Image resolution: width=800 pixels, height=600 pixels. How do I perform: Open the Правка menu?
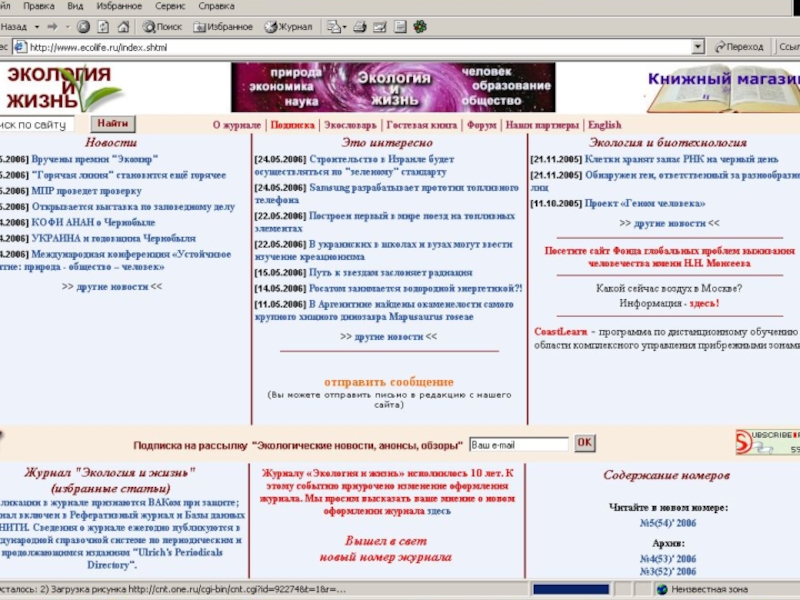coord(39,6)
